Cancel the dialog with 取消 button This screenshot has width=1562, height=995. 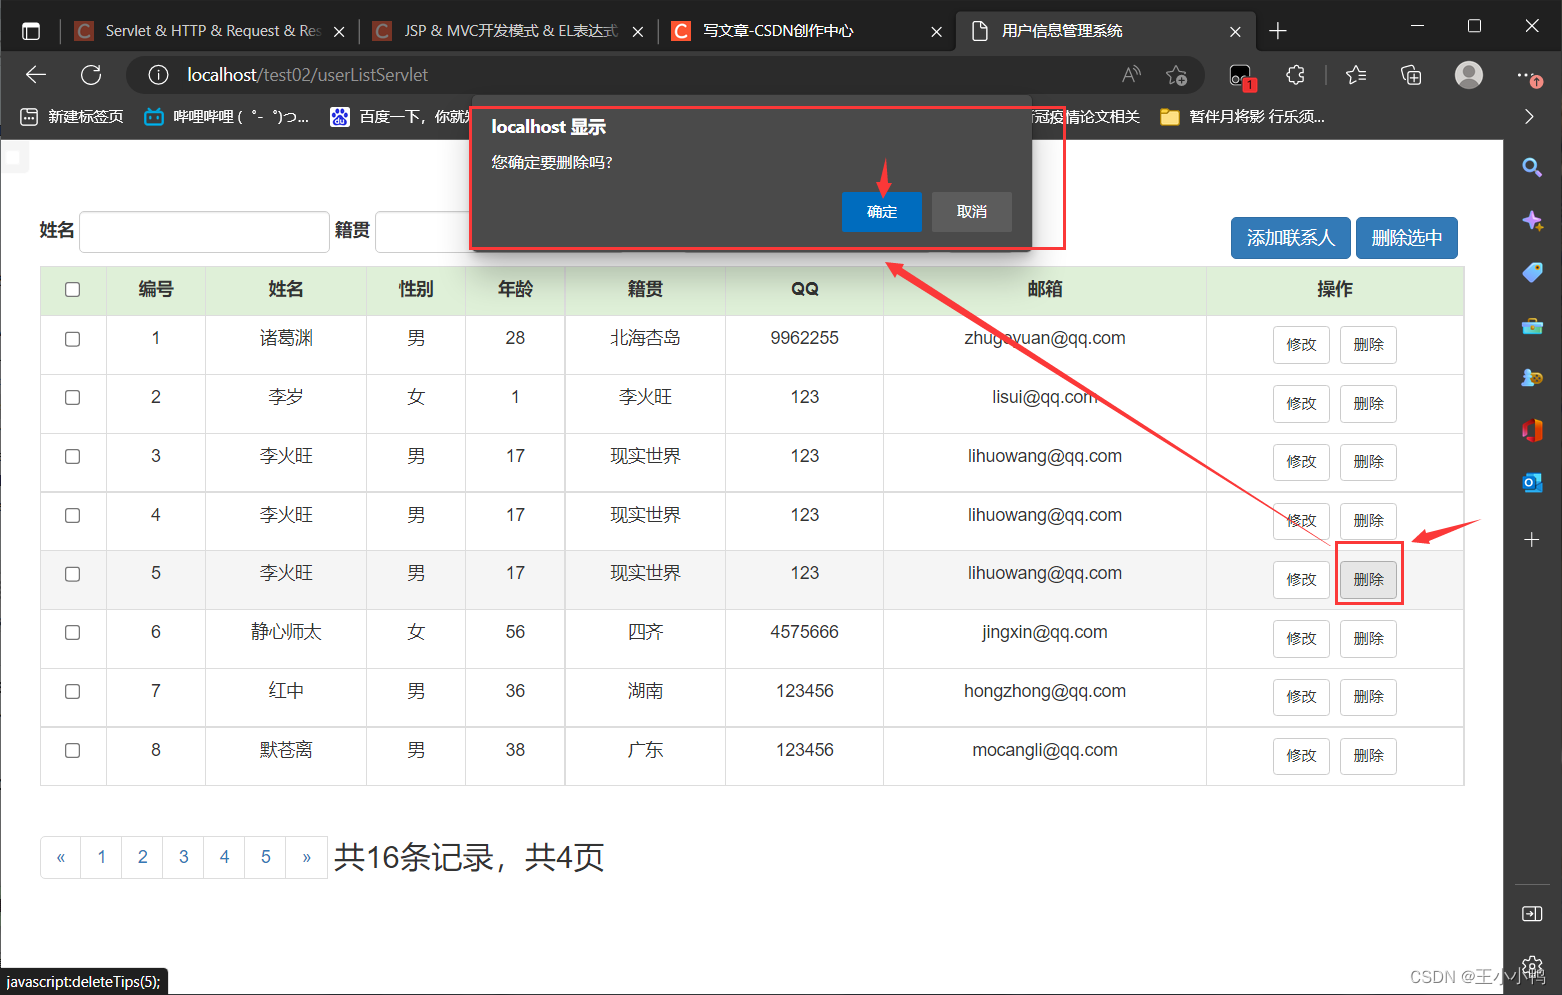971,212
